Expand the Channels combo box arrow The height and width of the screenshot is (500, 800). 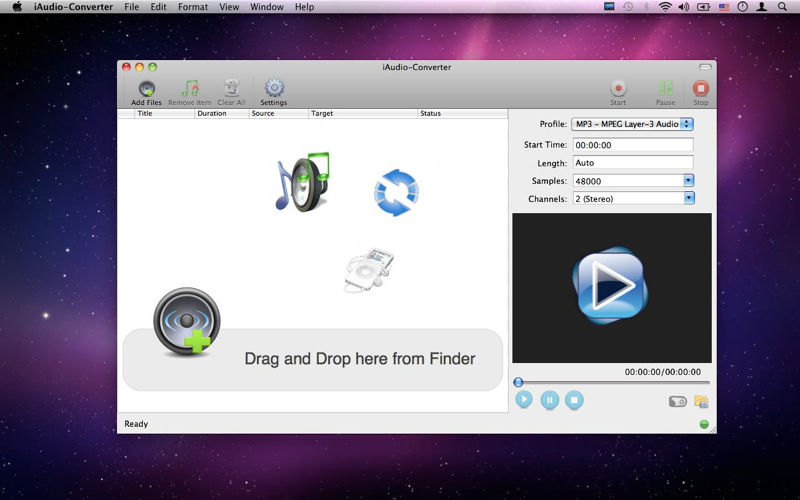(x=689, y=198)
